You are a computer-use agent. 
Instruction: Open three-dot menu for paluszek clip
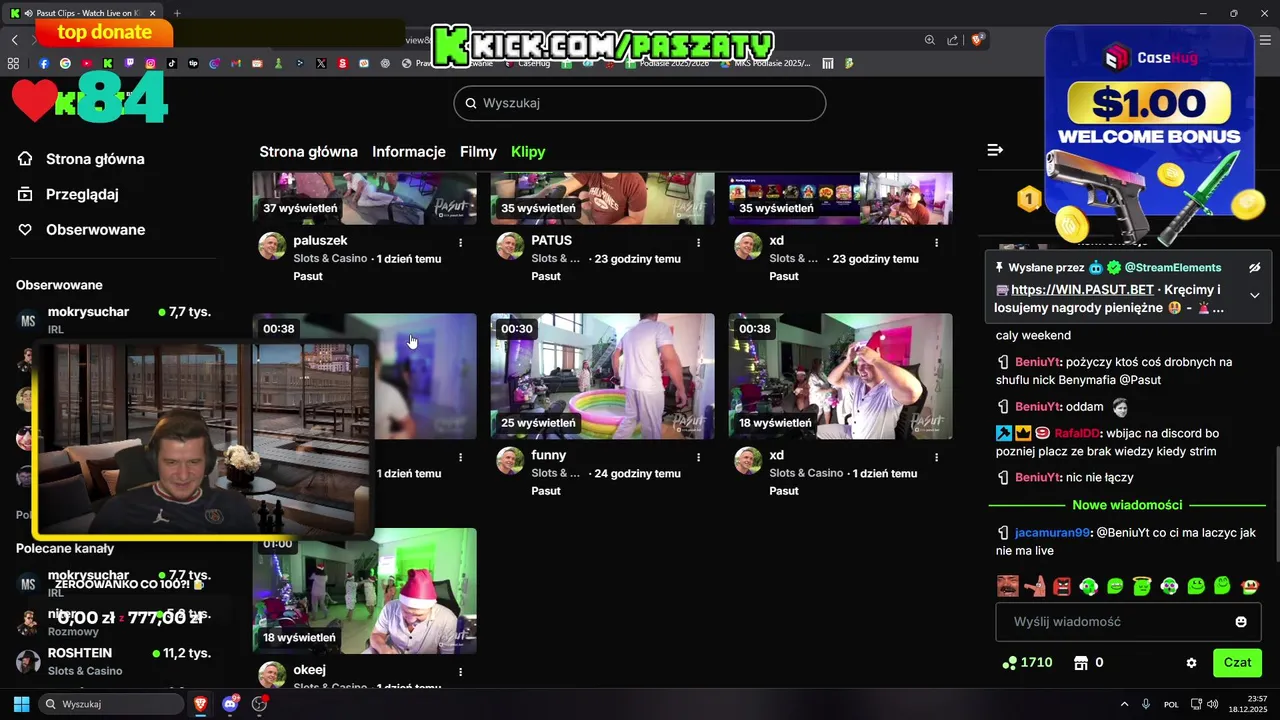[460, 242]
